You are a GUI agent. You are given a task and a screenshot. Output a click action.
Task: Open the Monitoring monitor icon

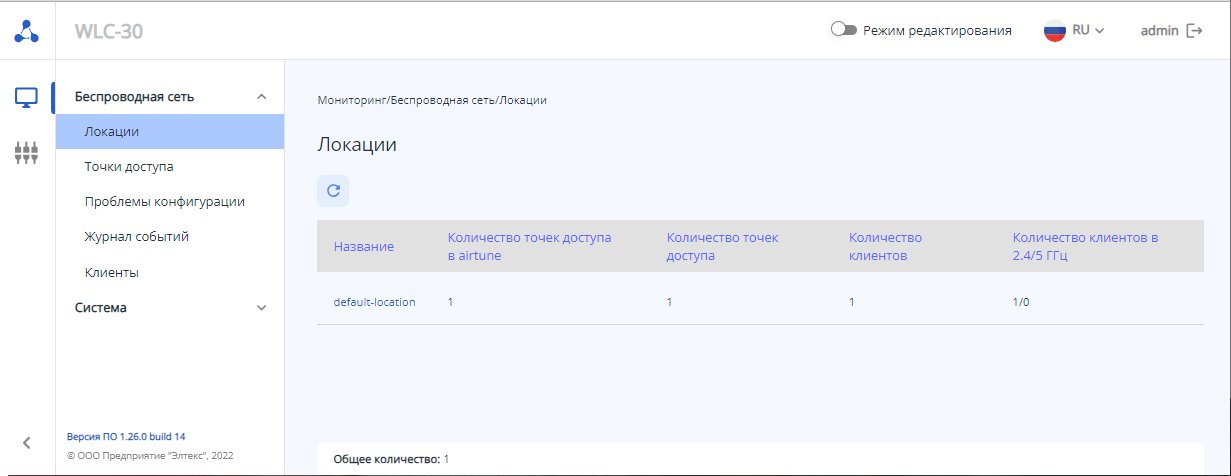(27, 98)
